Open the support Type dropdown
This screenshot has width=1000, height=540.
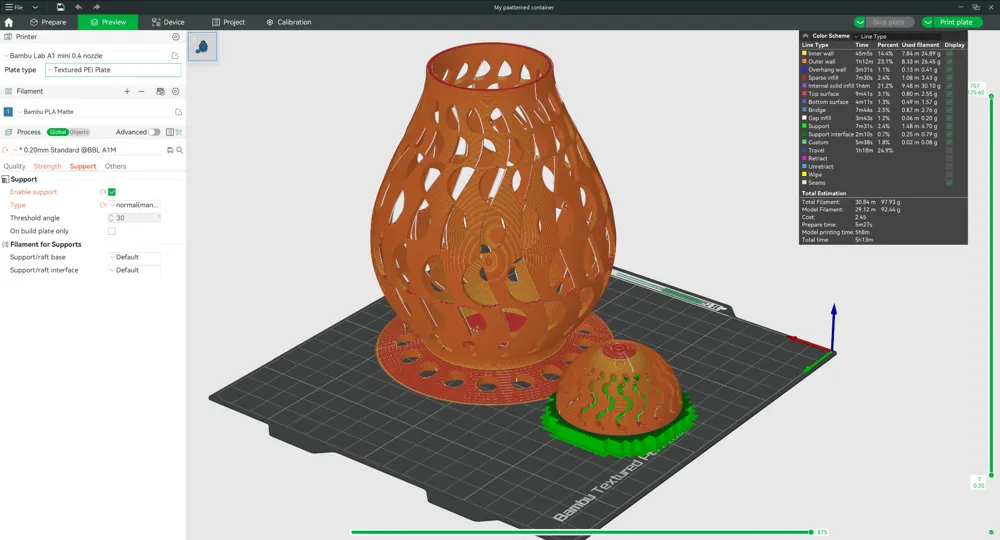[x=135, y=205]
